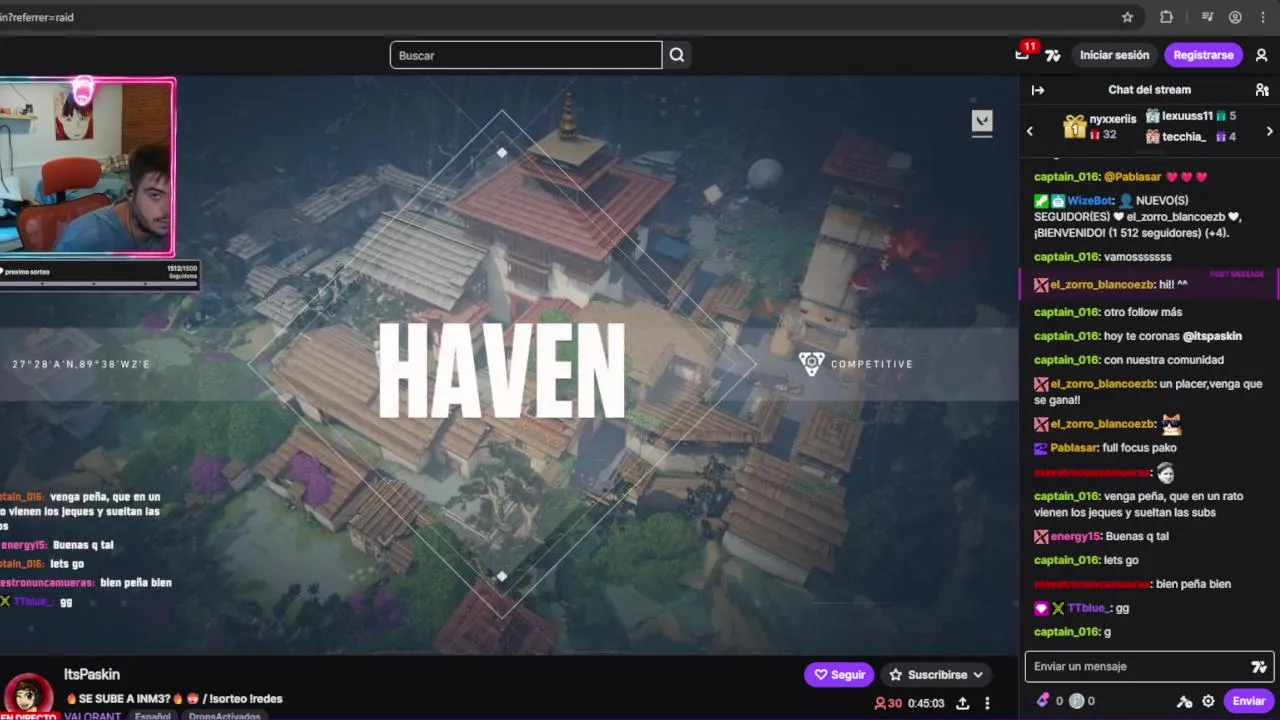Click the Registrarse button
This screenshot has width=1280, height=720.
1203,55
